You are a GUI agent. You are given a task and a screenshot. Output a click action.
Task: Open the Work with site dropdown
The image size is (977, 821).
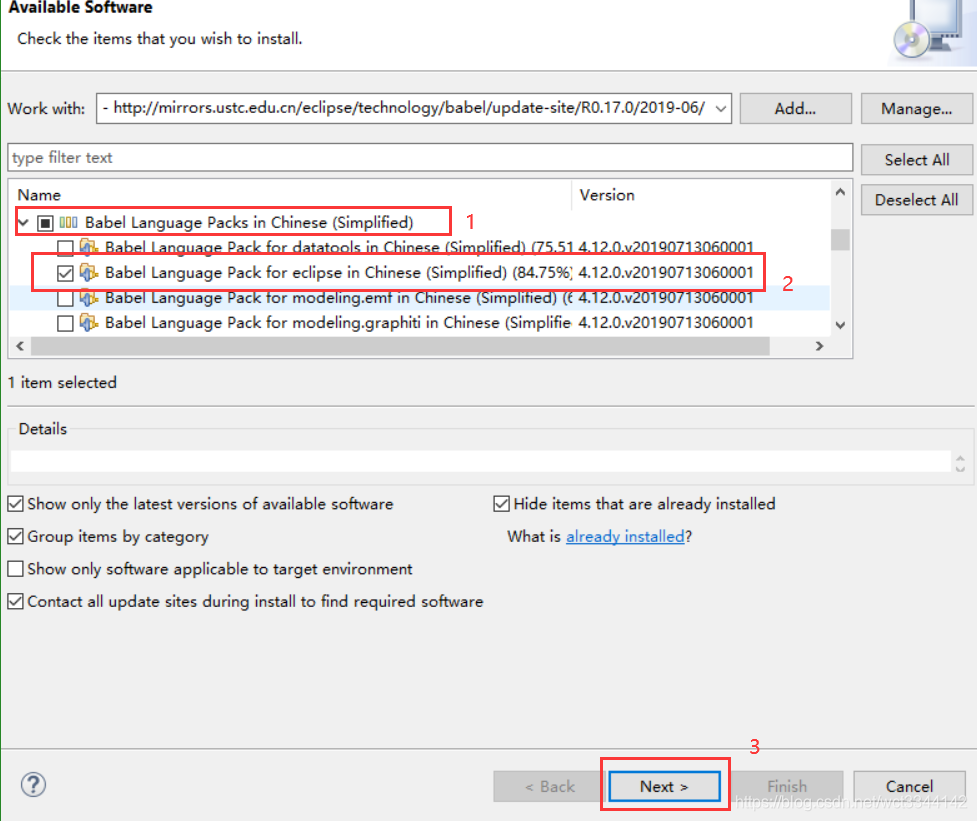tap(720, 108)
